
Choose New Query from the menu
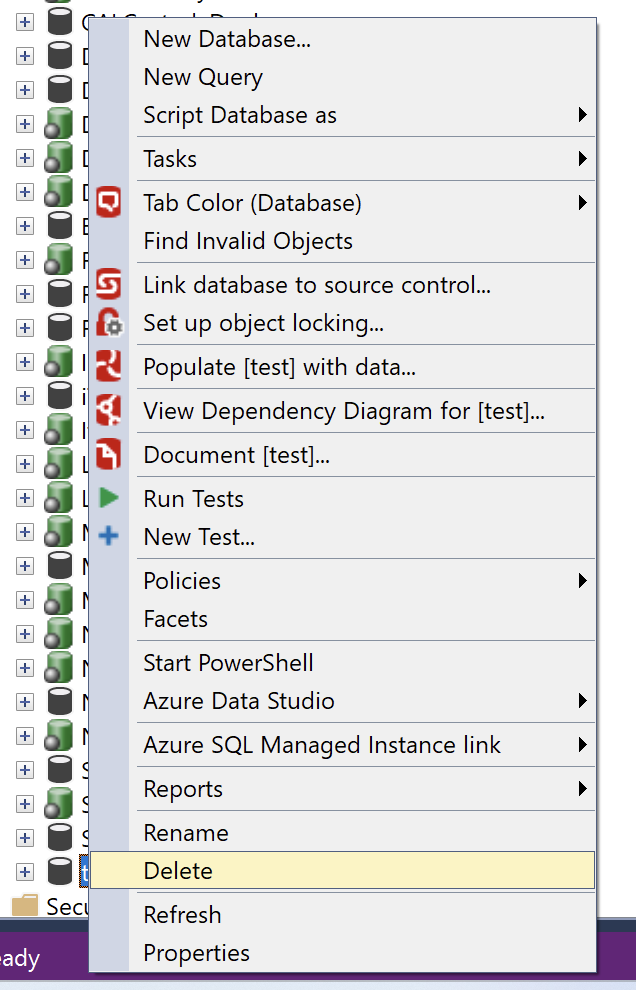click(x=203, y=76)
